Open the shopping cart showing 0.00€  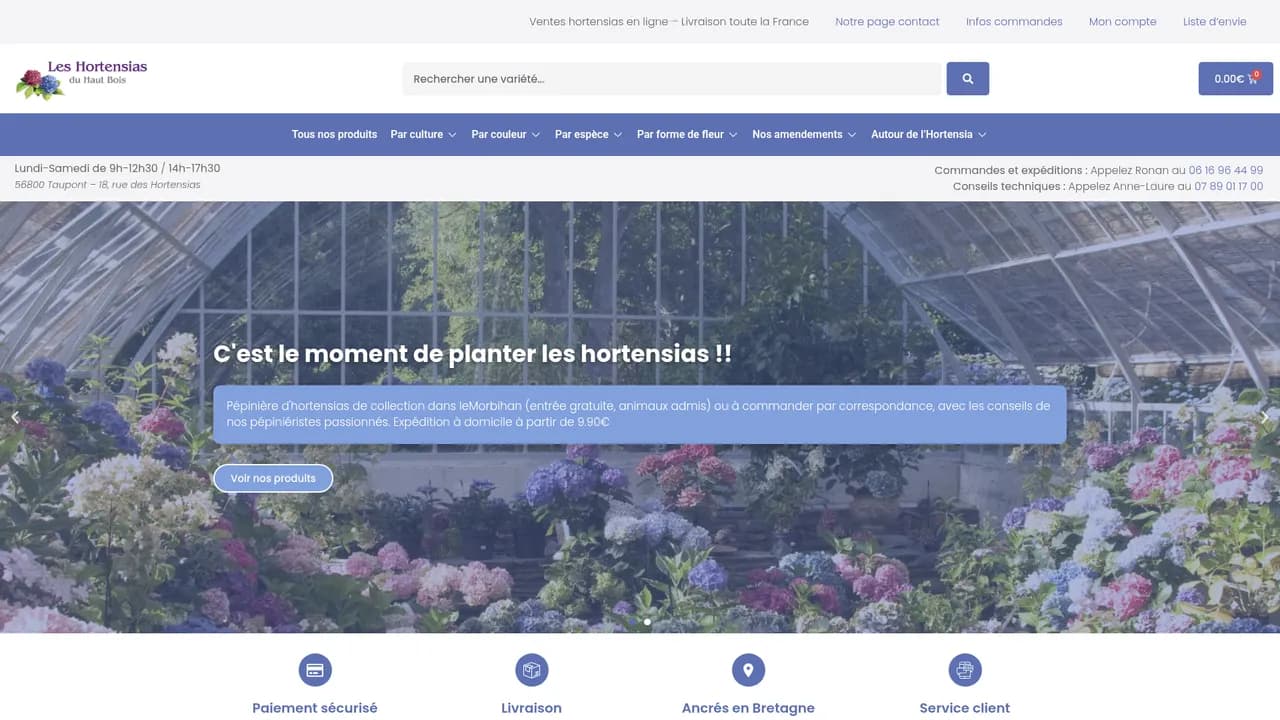point(1235,79)
